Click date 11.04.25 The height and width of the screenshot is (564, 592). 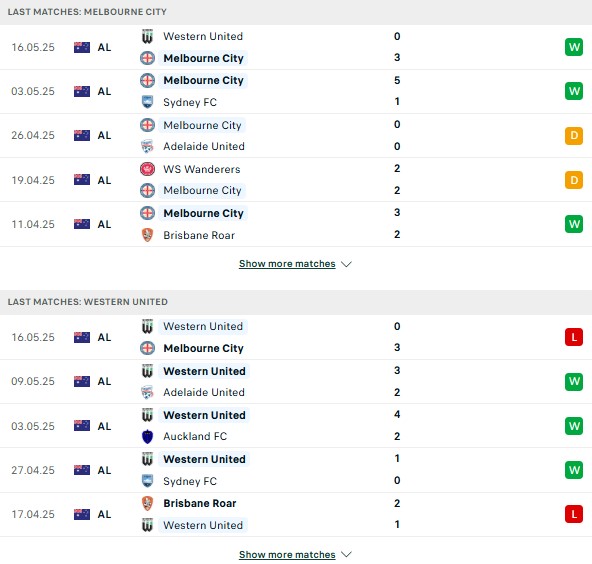click(x=33, y=224)
